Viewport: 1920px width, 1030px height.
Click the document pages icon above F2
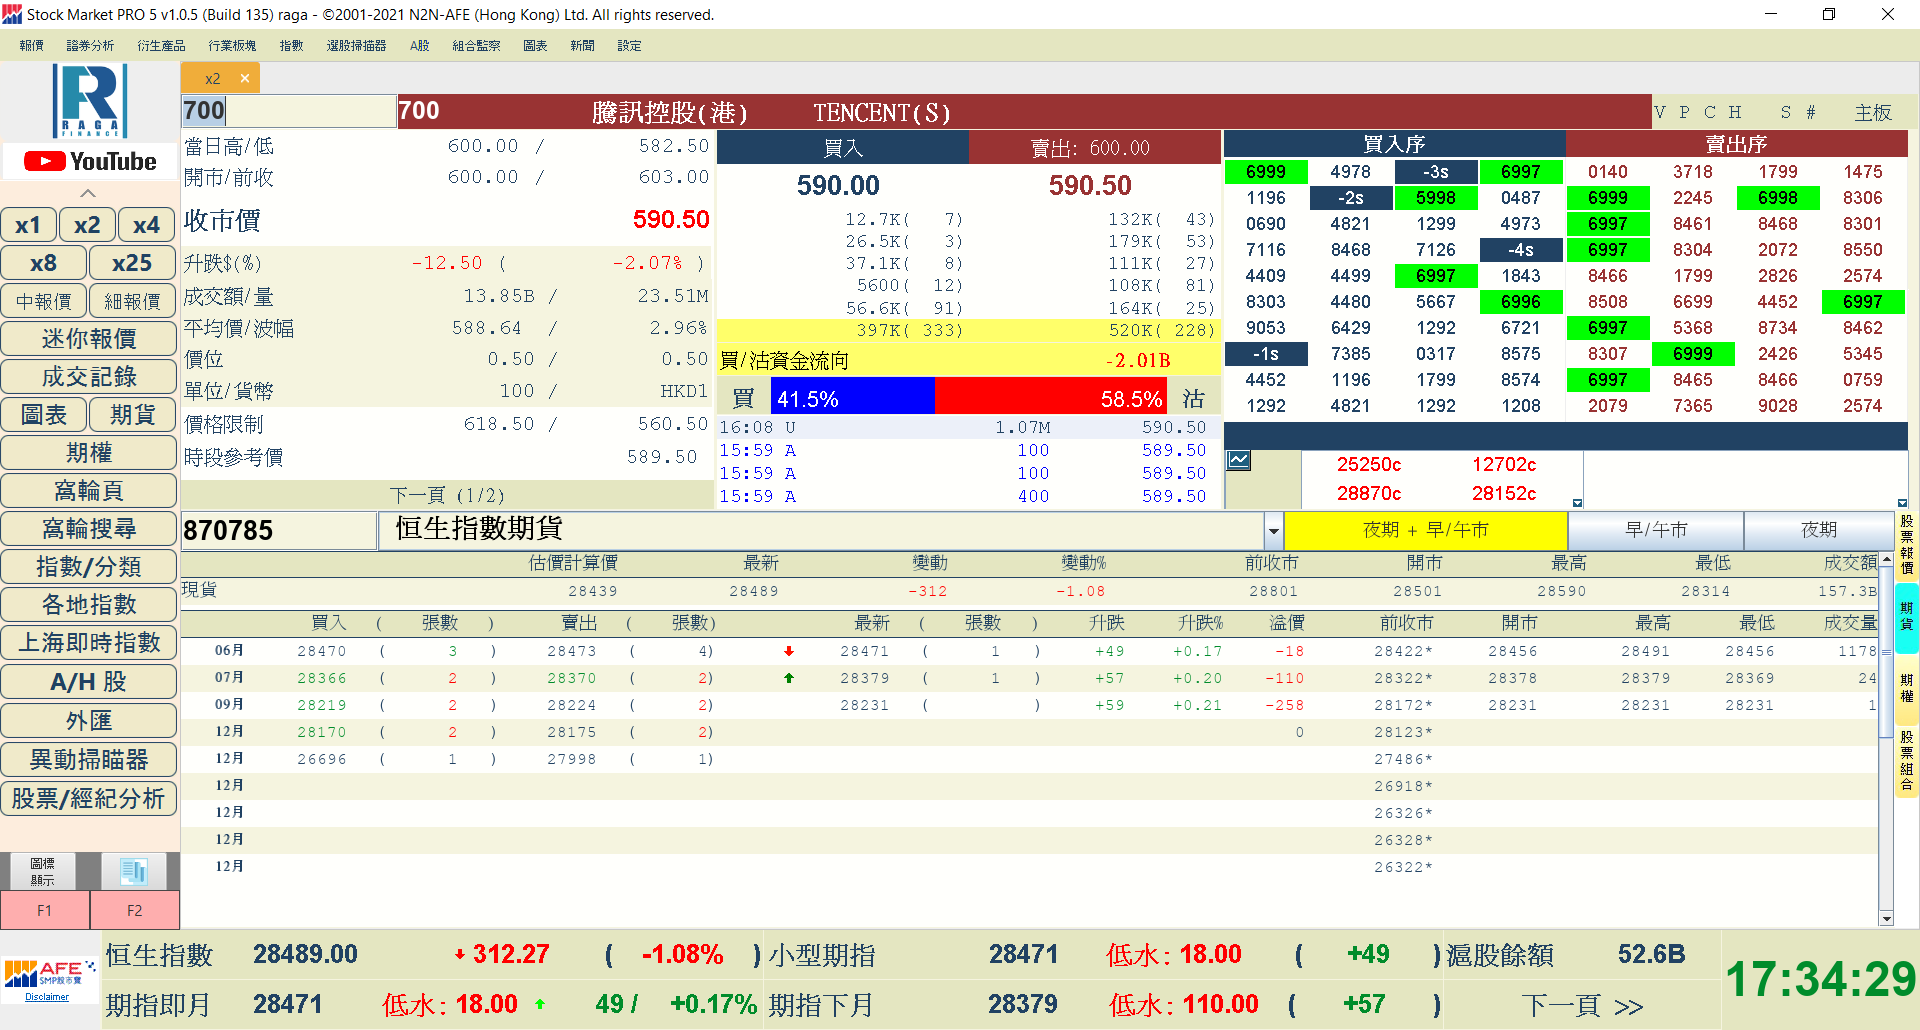134,871
